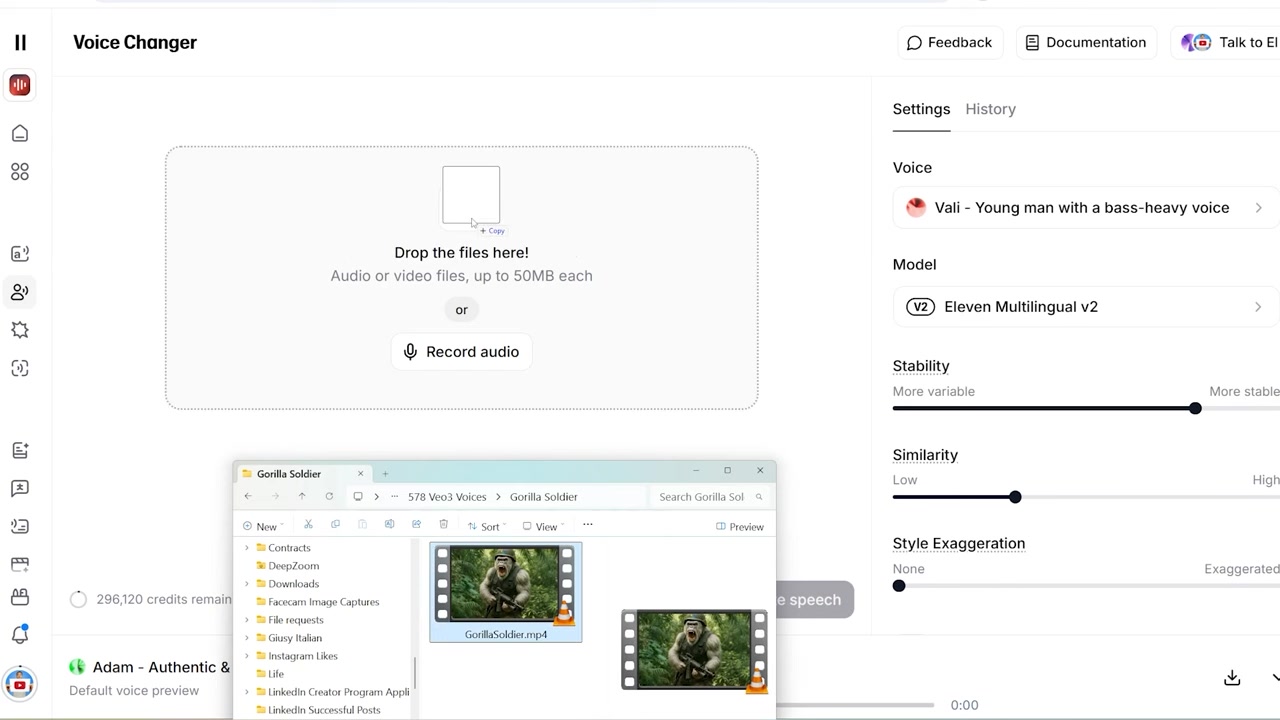Select the Voice Changer sidebar icon

tap(20, 292)
